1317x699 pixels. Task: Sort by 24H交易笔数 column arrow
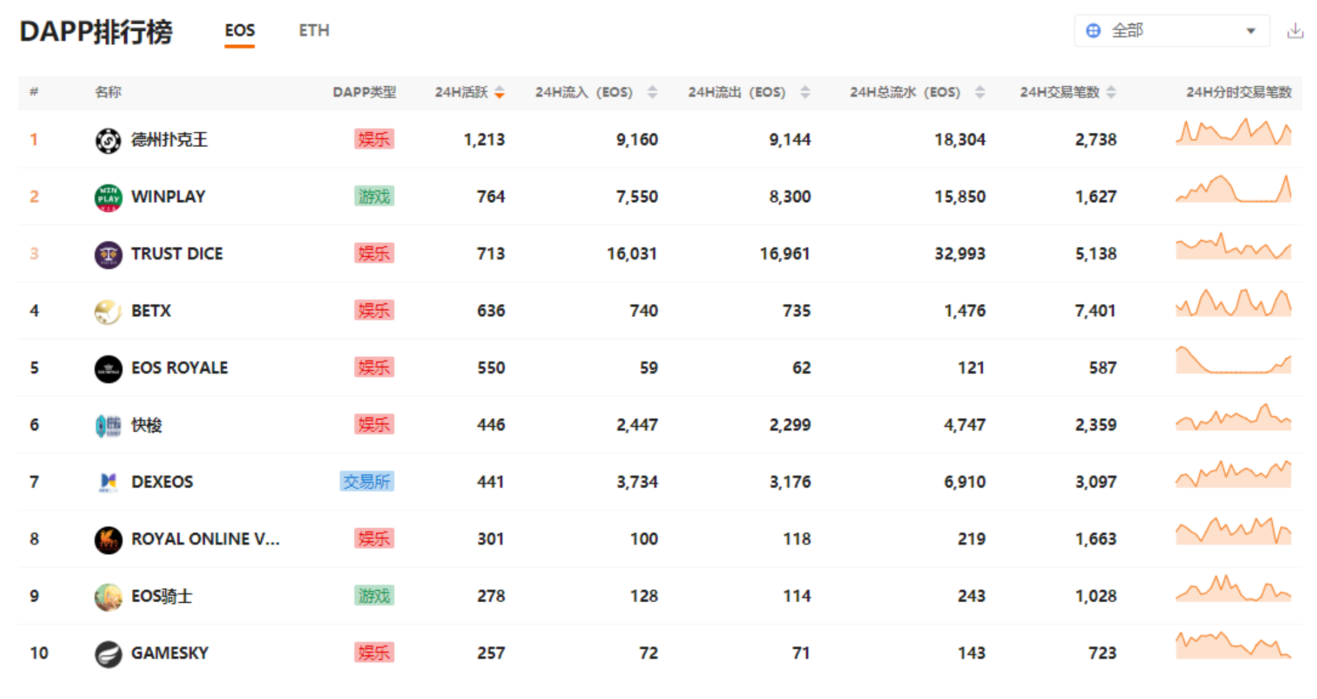[x=1111, y=92]
